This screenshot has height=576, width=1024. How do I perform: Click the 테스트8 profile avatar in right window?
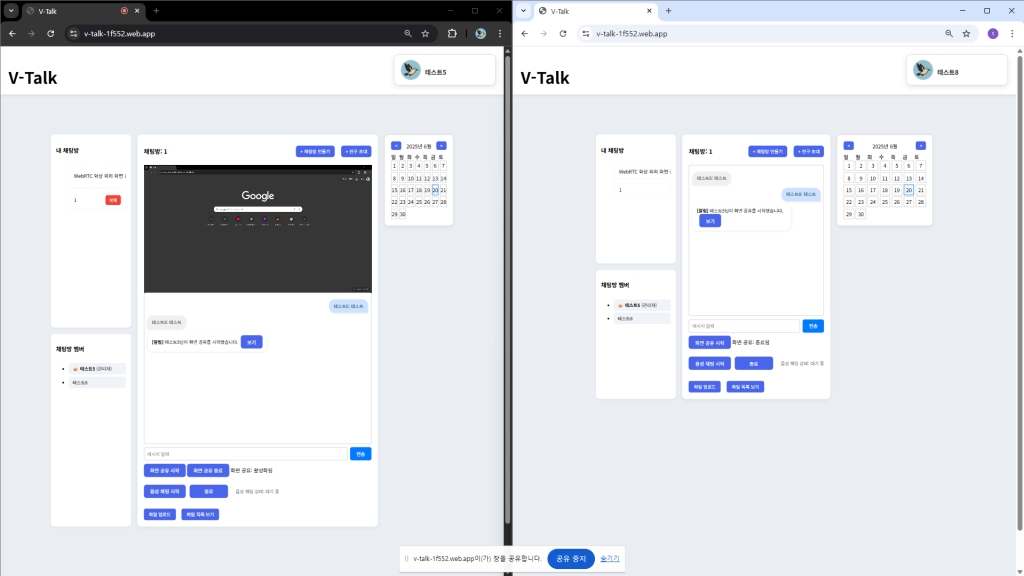(923, 70)
